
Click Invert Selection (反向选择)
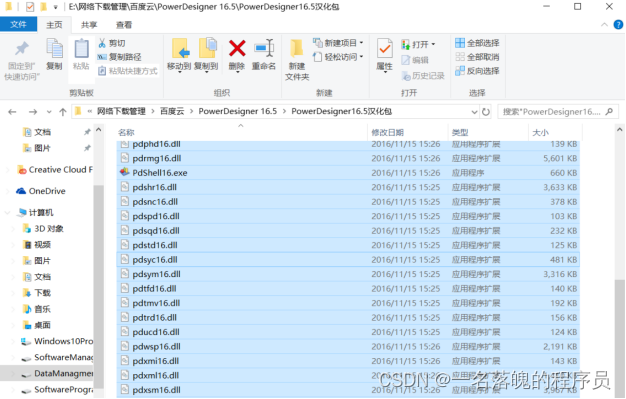[477, 71]
